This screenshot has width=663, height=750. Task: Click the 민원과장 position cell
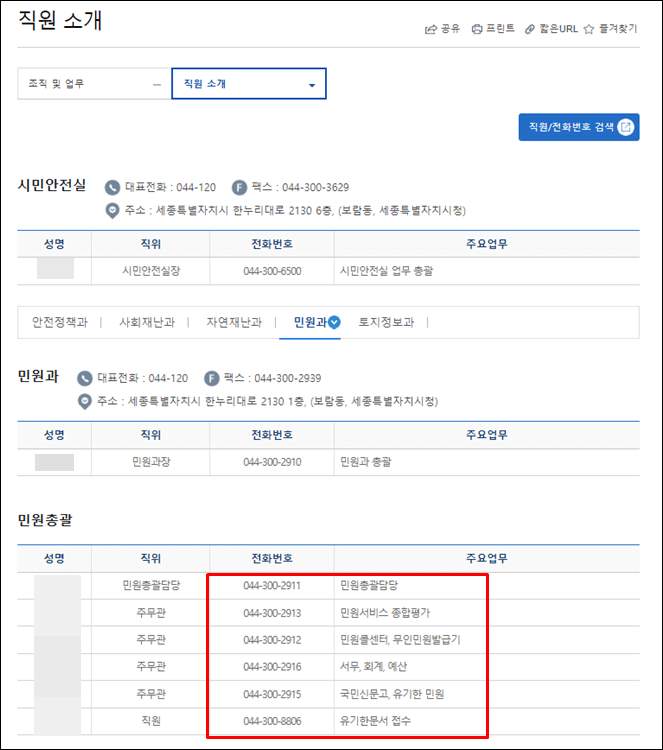pyautogui.click(x=151, y=462)
